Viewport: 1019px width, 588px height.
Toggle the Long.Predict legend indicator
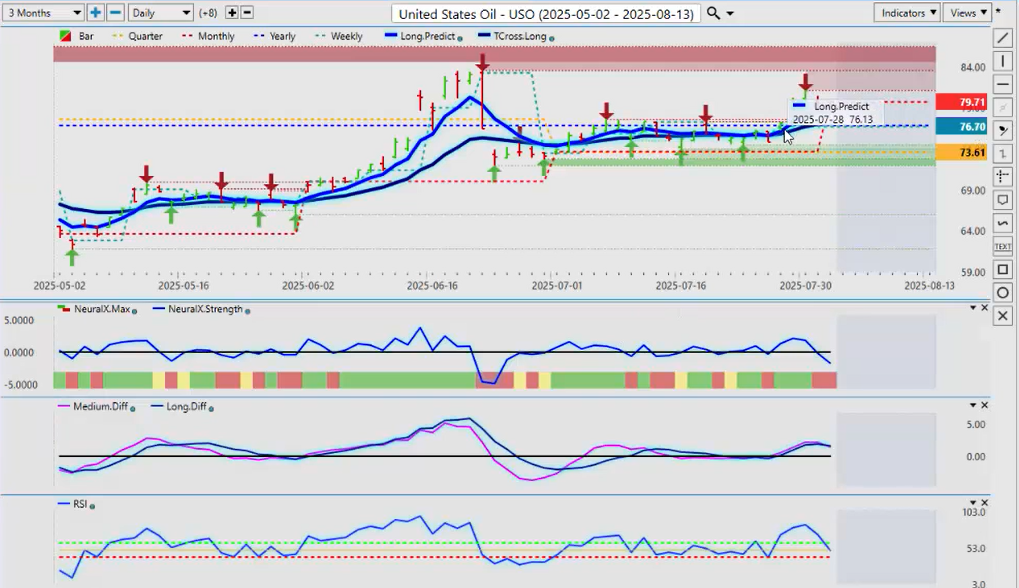pyautogui.click(x=426, y=36)
